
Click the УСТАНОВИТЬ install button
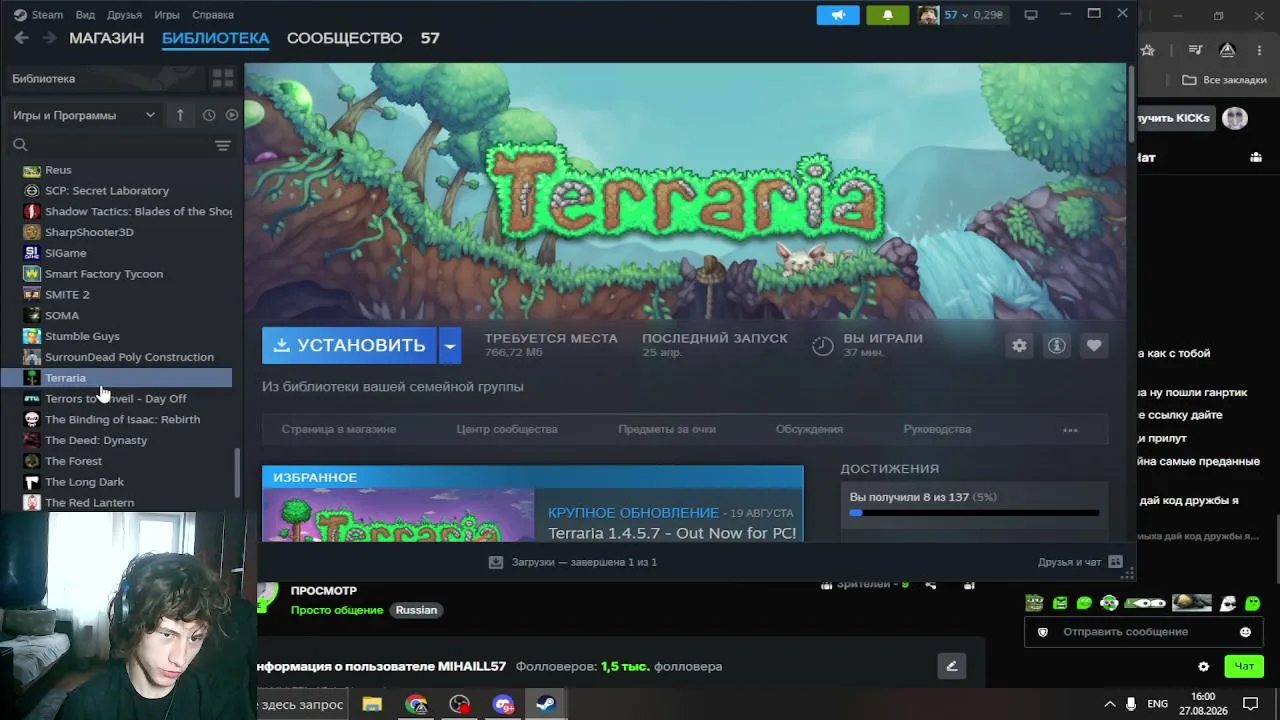pos(350,346)
